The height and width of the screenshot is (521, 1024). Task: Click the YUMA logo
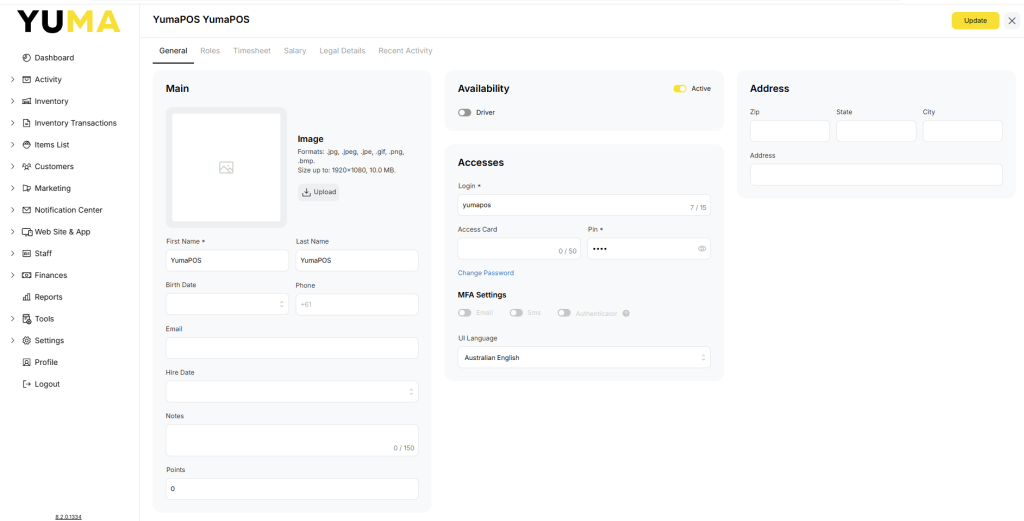(x=69, y=21)
